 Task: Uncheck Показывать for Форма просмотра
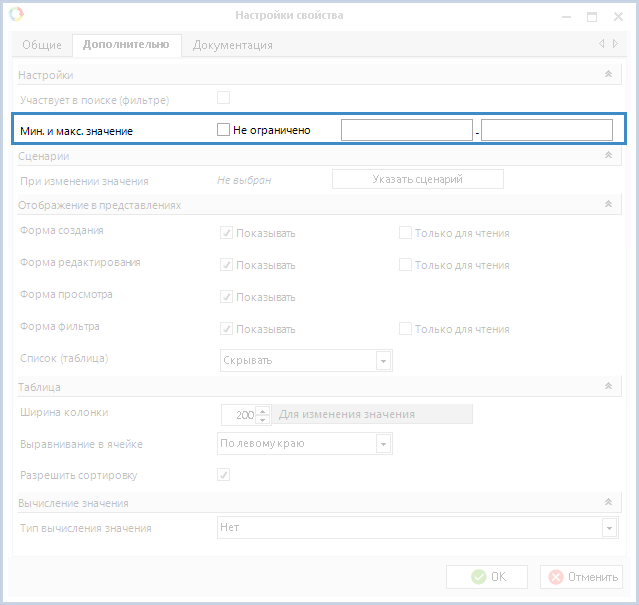click(x=226, y=297)
